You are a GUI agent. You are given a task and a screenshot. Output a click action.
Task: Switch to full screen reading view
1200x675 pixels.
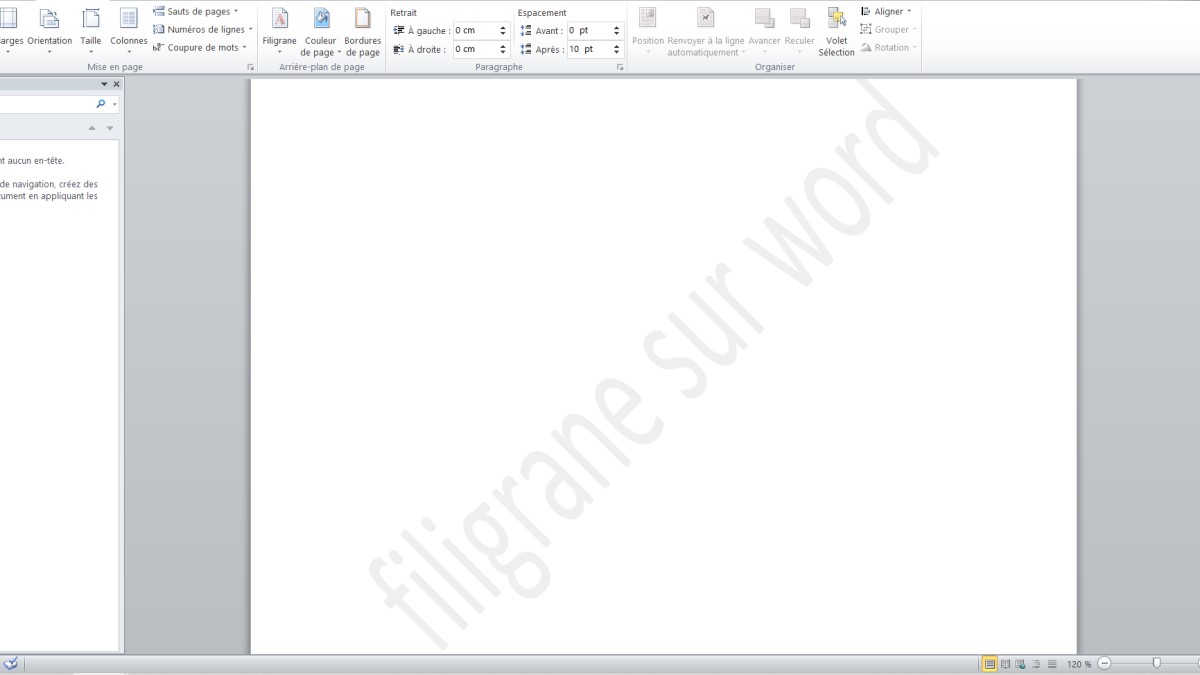tap(1005, 664)
